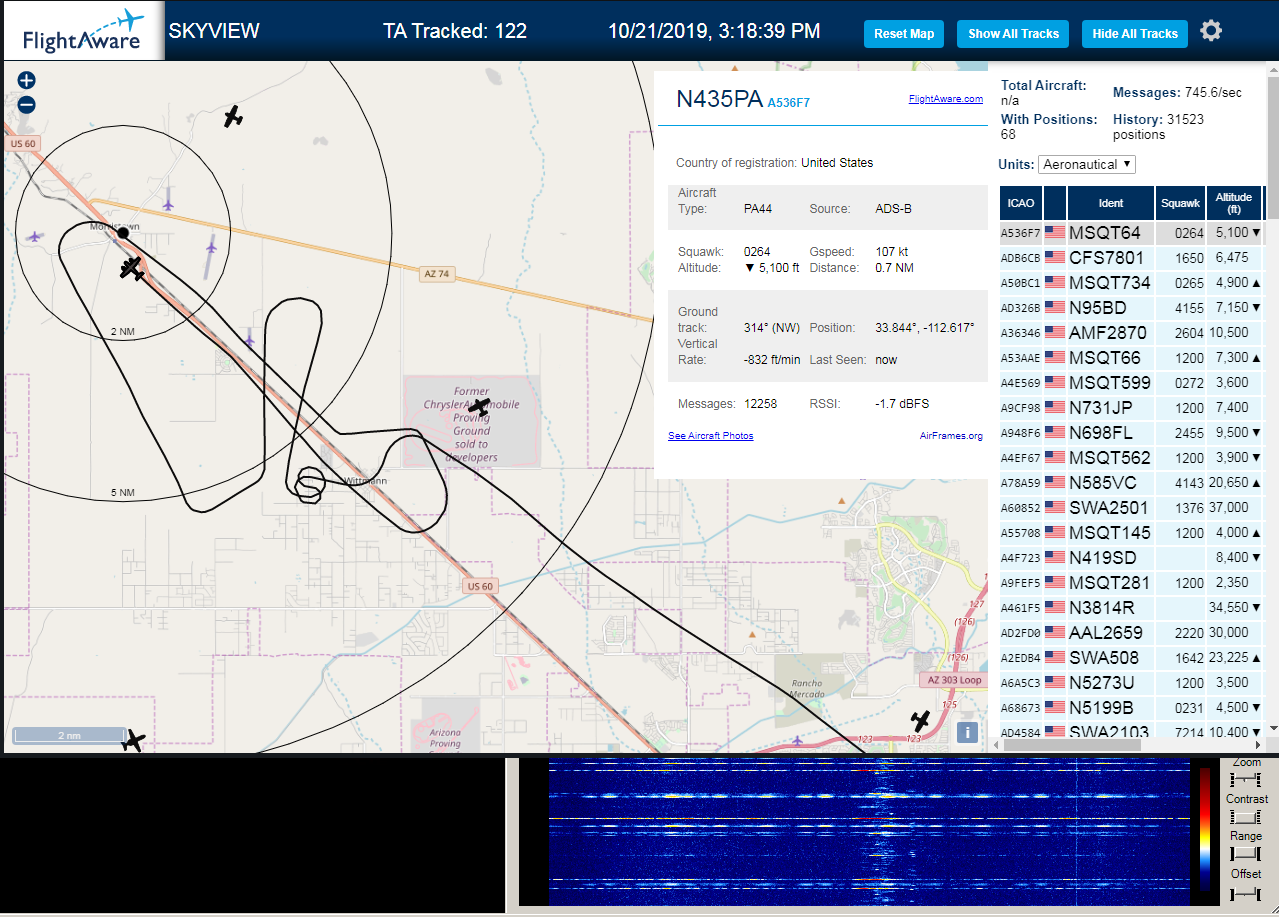
Task: Click ICAO code A60852 in the table
Action: [1020, 508]
